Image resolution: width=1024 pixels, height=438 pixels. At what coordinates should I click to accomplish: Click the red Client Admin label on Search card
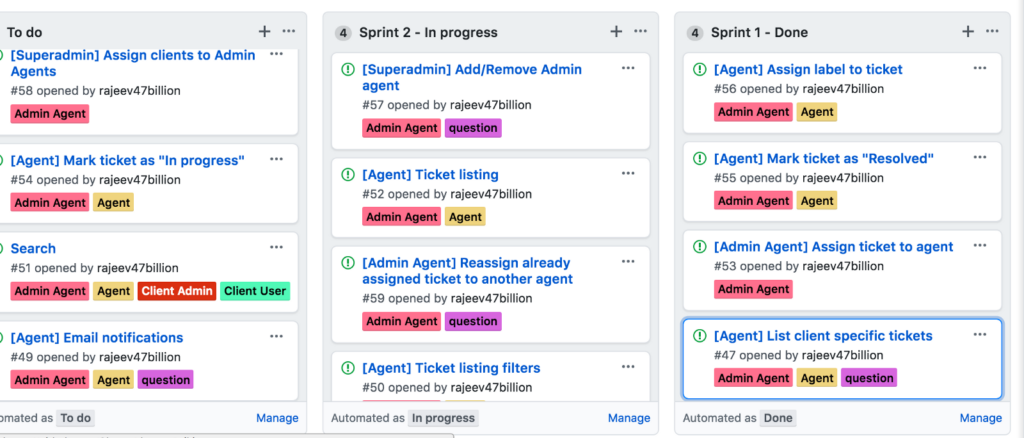pyautogui.click(x=178, y=291)
